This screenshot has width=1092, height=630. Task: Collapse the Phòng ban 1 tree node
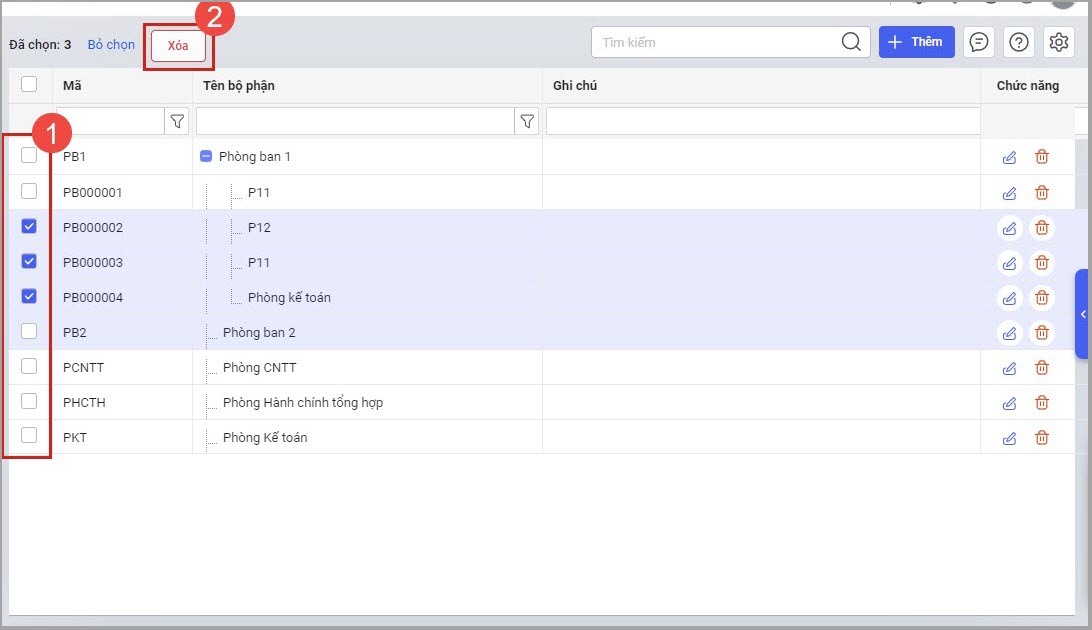(206, 157)
